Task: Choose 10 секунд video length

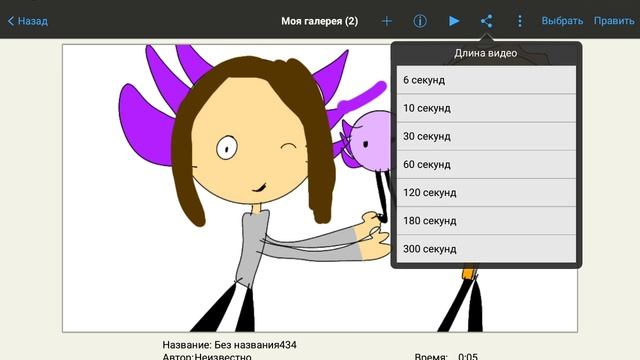Action: point(486,108)
